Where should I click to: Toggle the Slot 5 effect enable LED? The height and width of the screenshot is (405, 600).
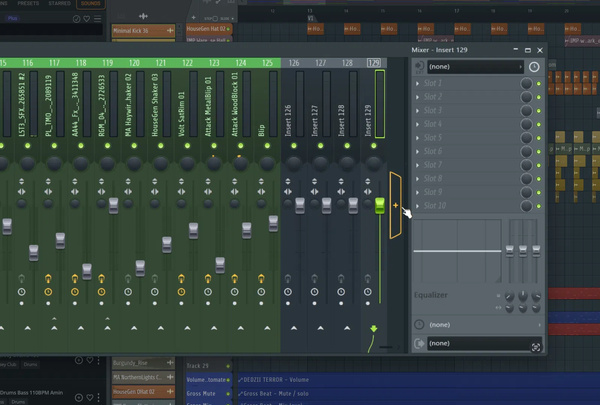(540, 139)
